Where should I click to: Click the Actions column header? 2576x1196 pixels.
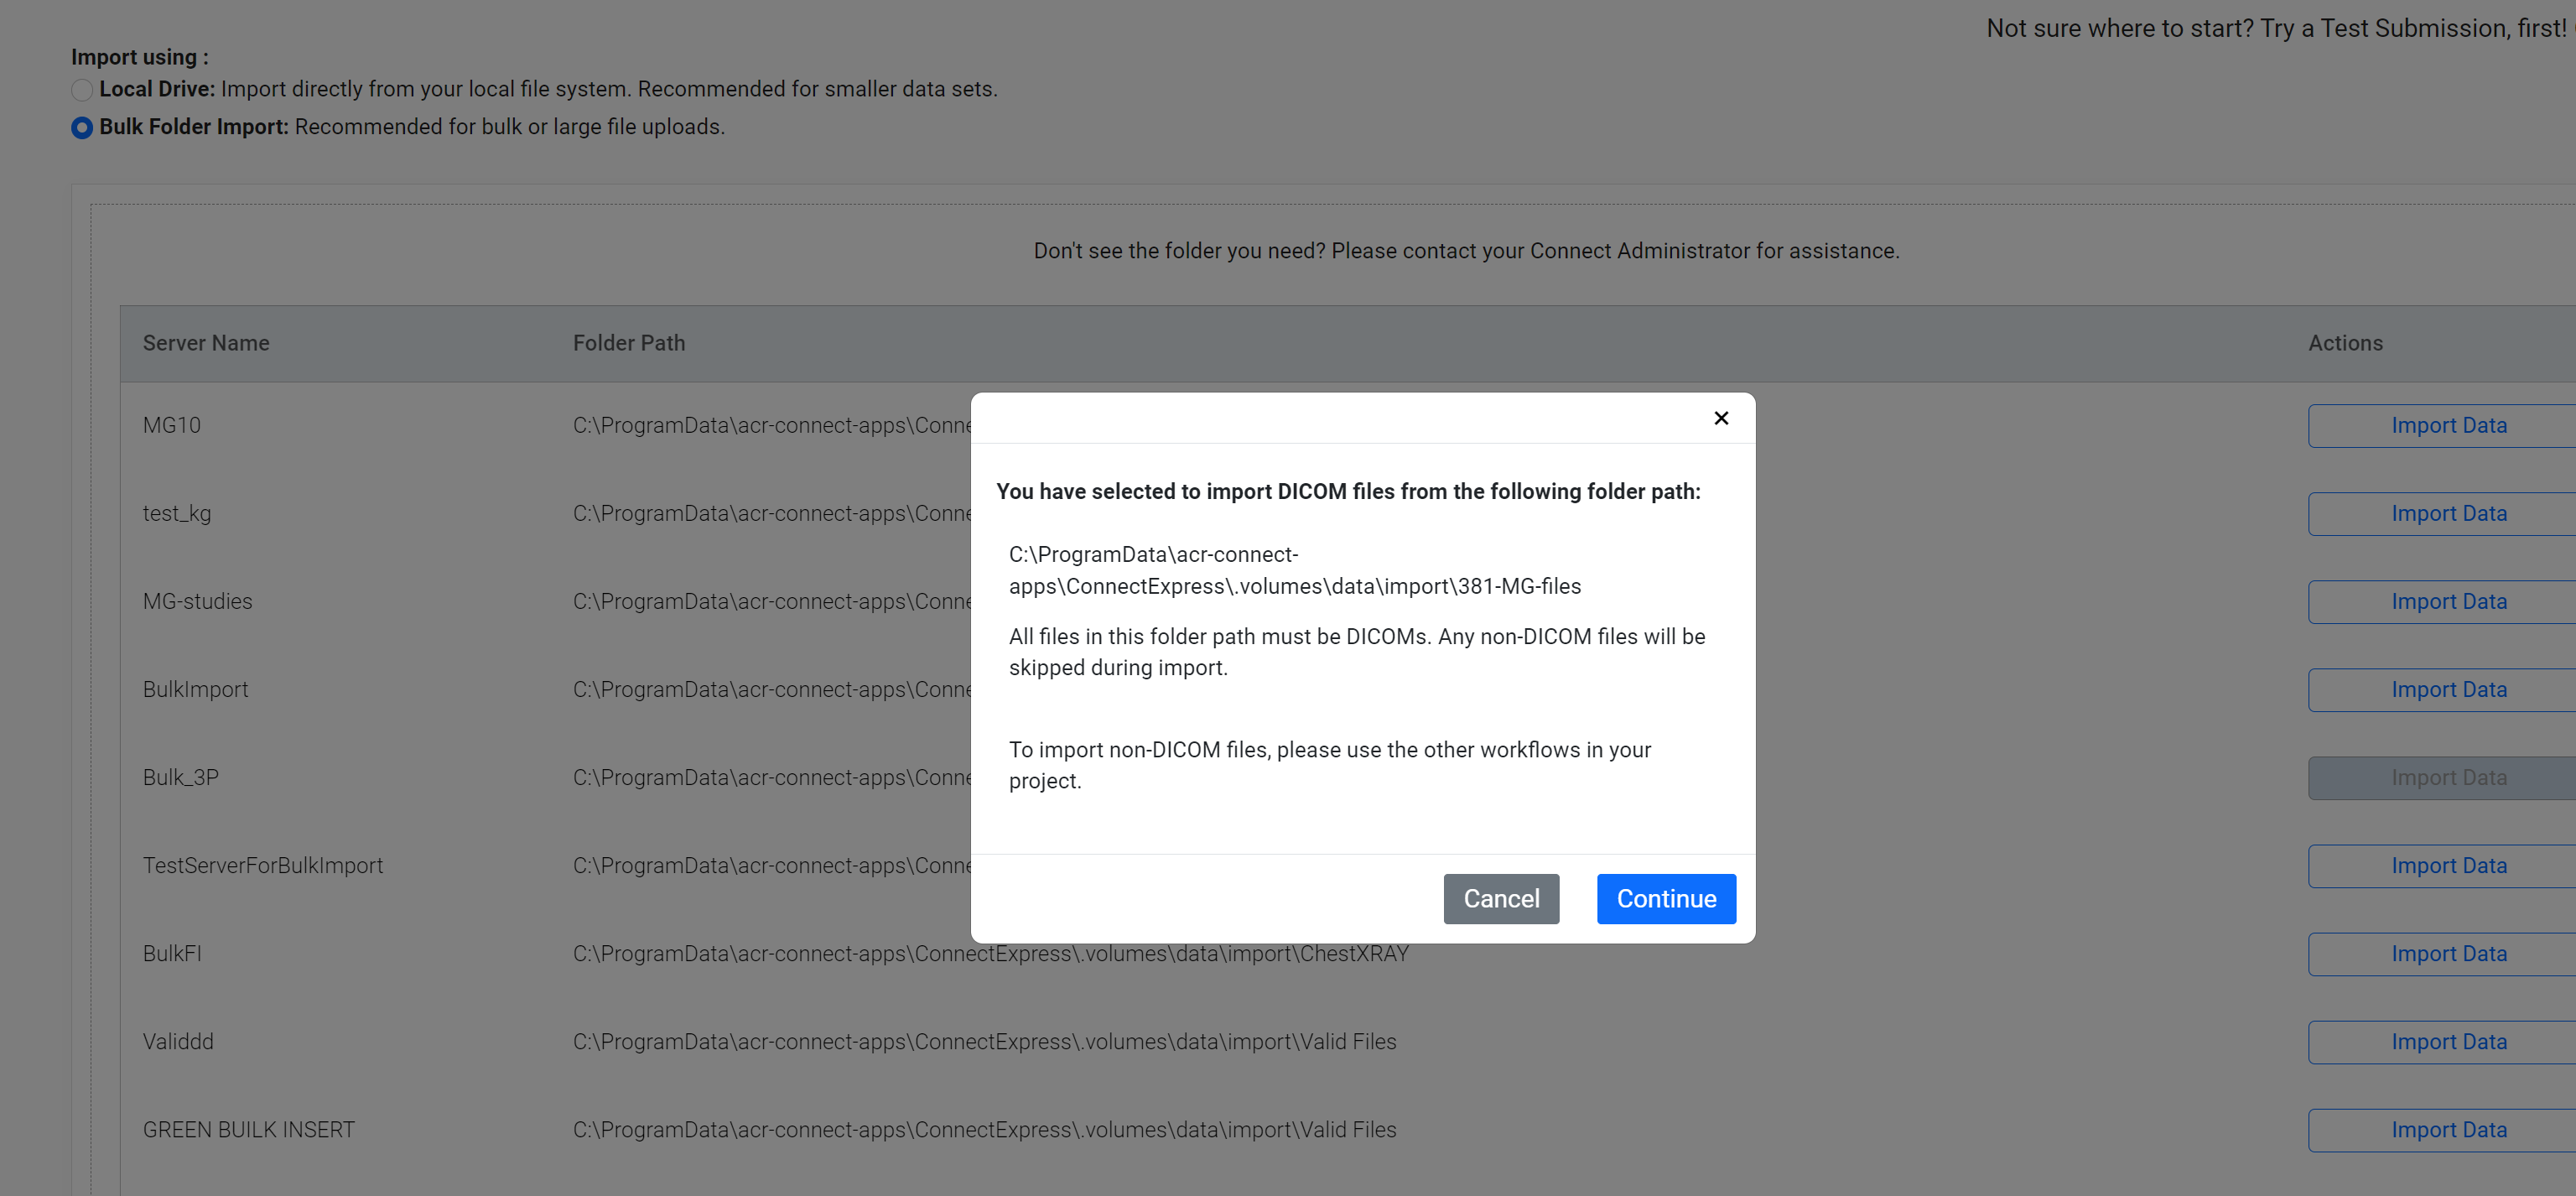click(2344, 343)
